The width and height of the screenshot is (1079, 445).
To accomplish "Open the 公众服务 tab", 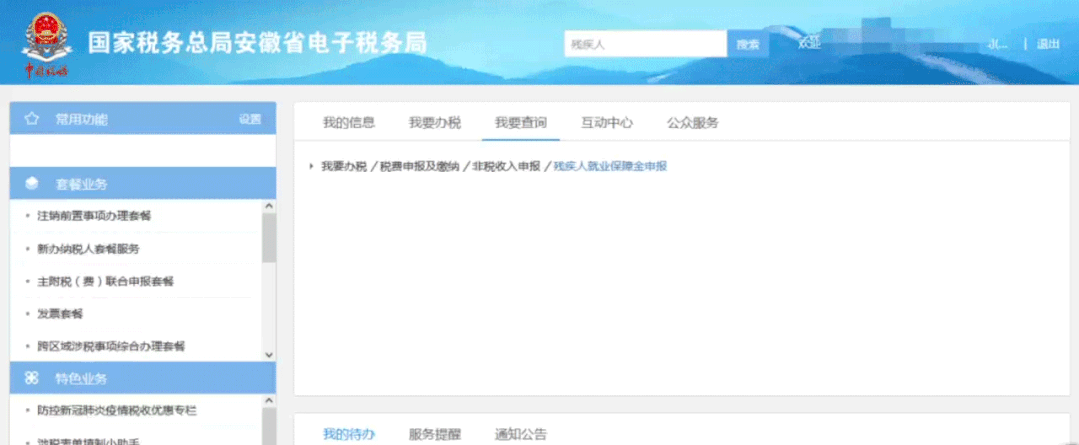I will click(693, 123).
